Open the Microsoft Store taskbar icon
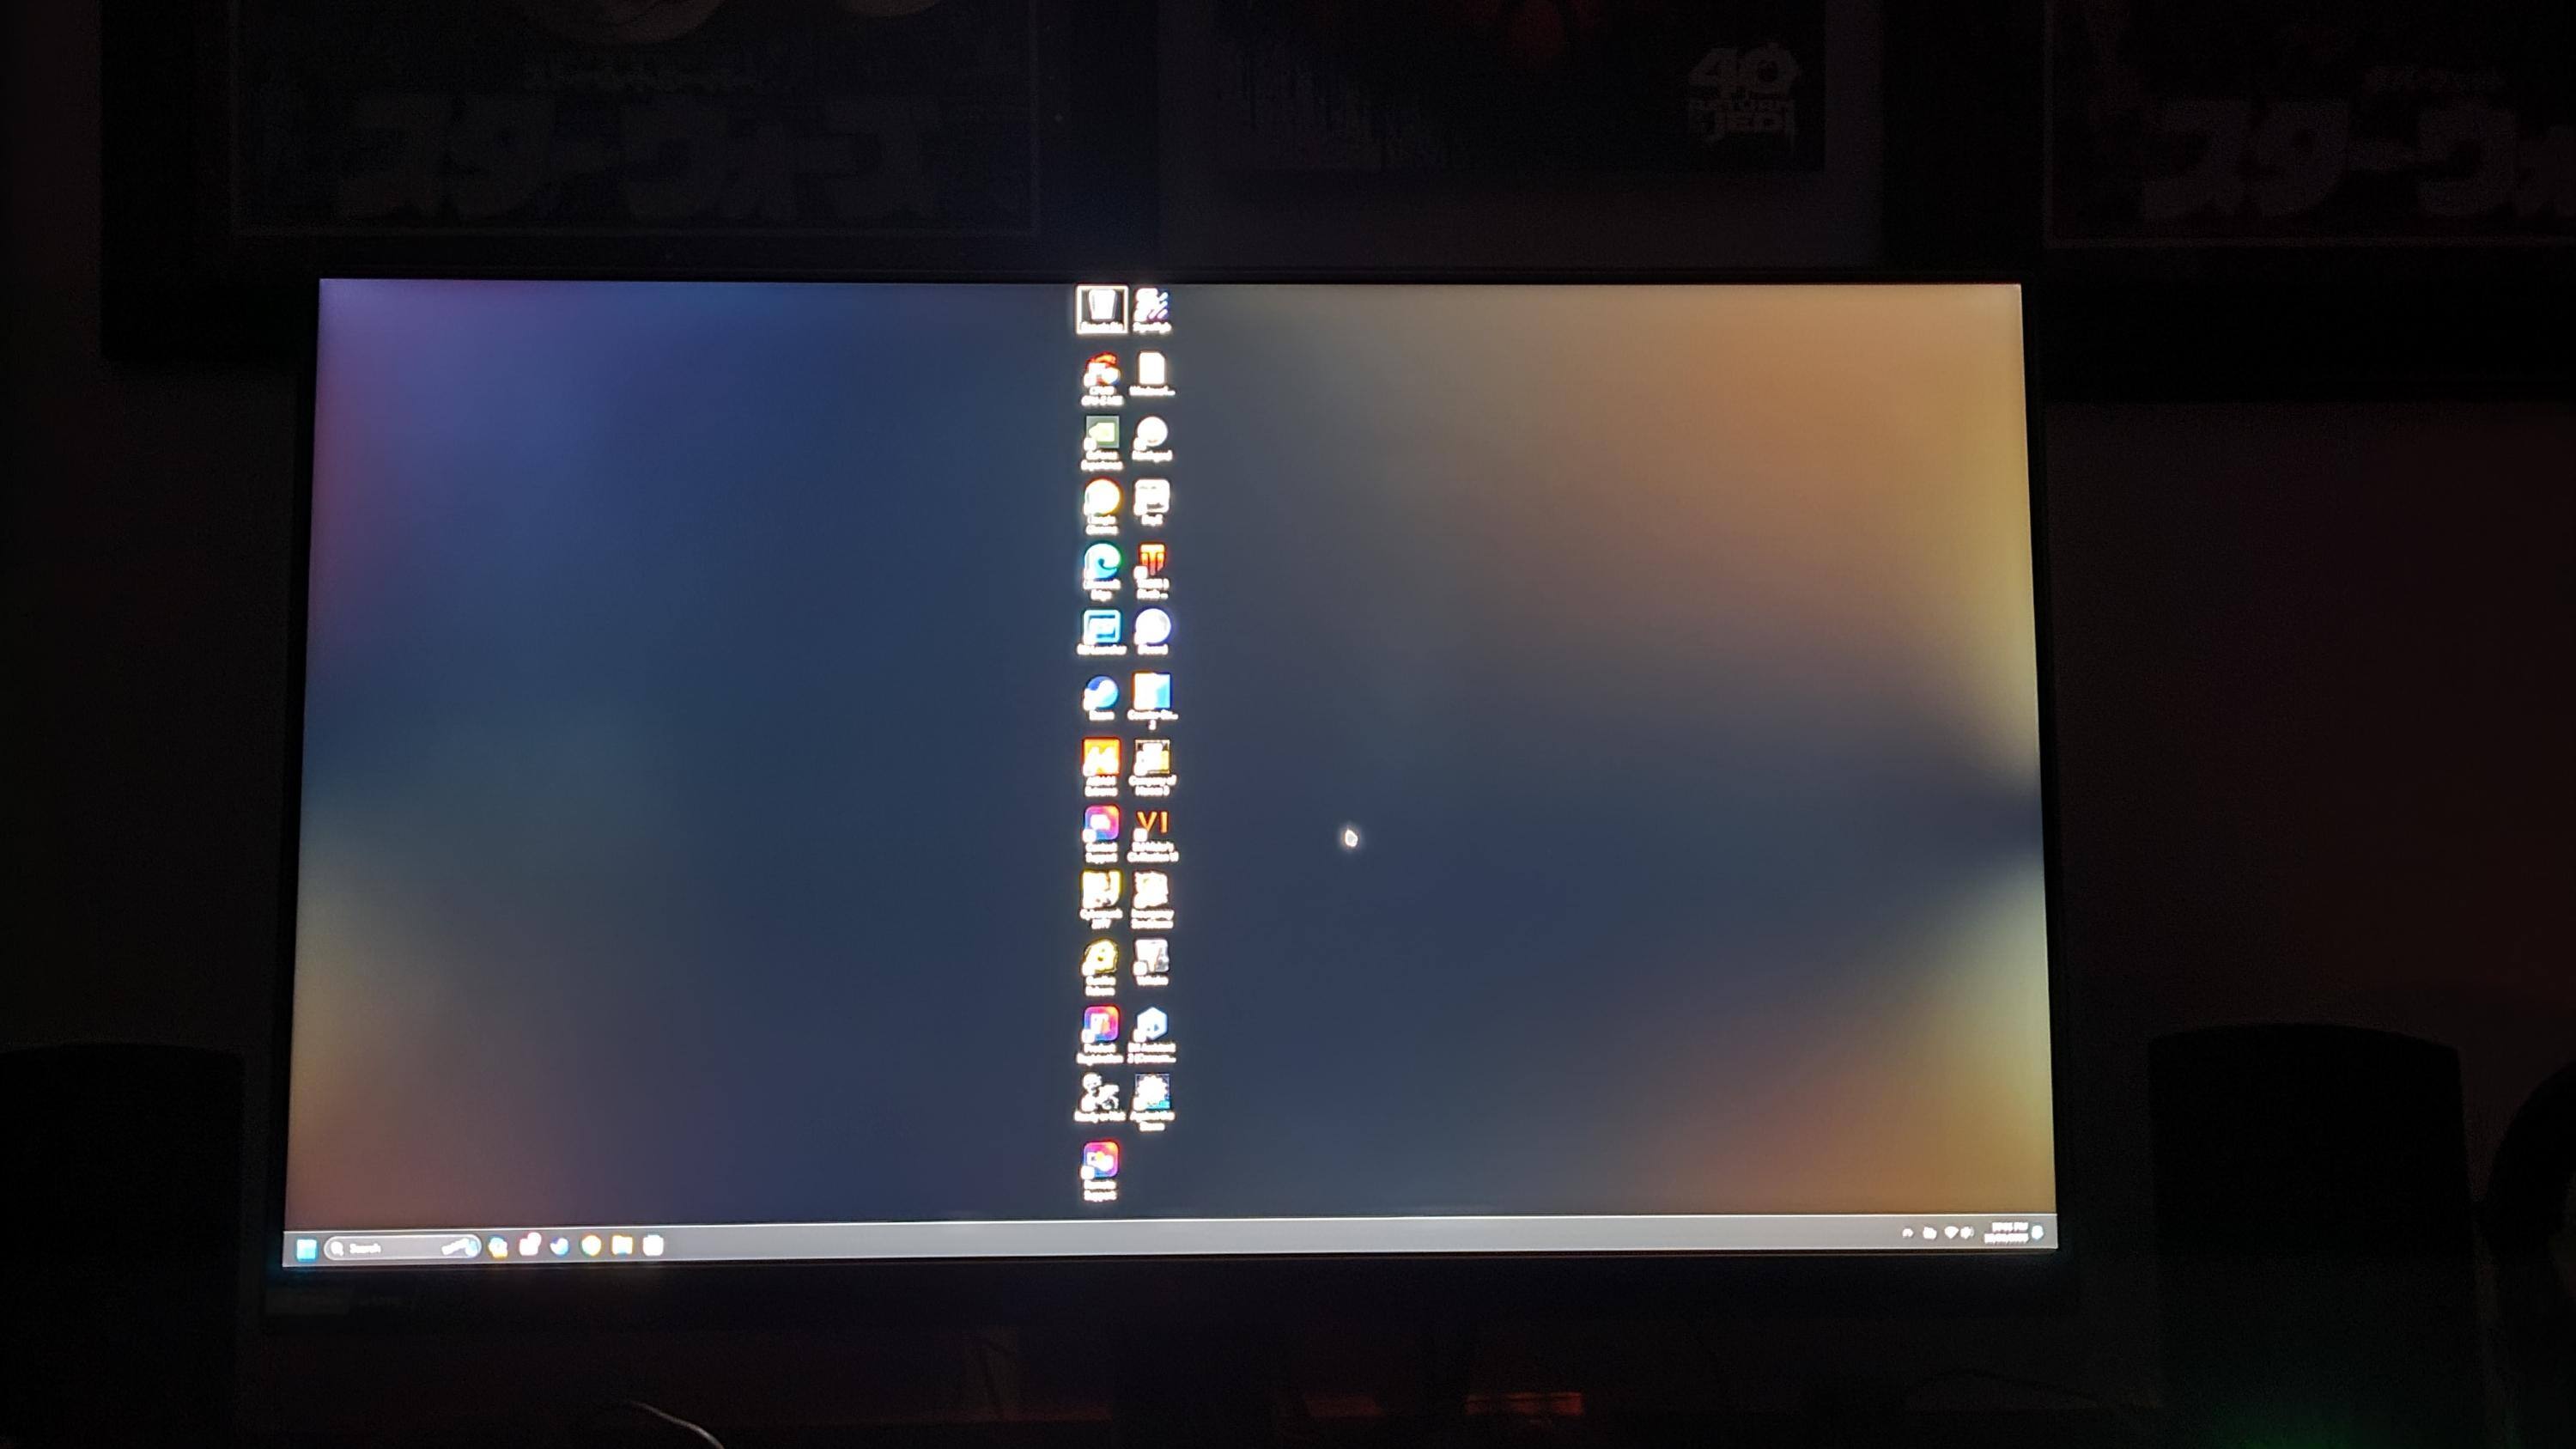The width and height of the screenshot is (2576, 1449). (x=653, y=1245)
